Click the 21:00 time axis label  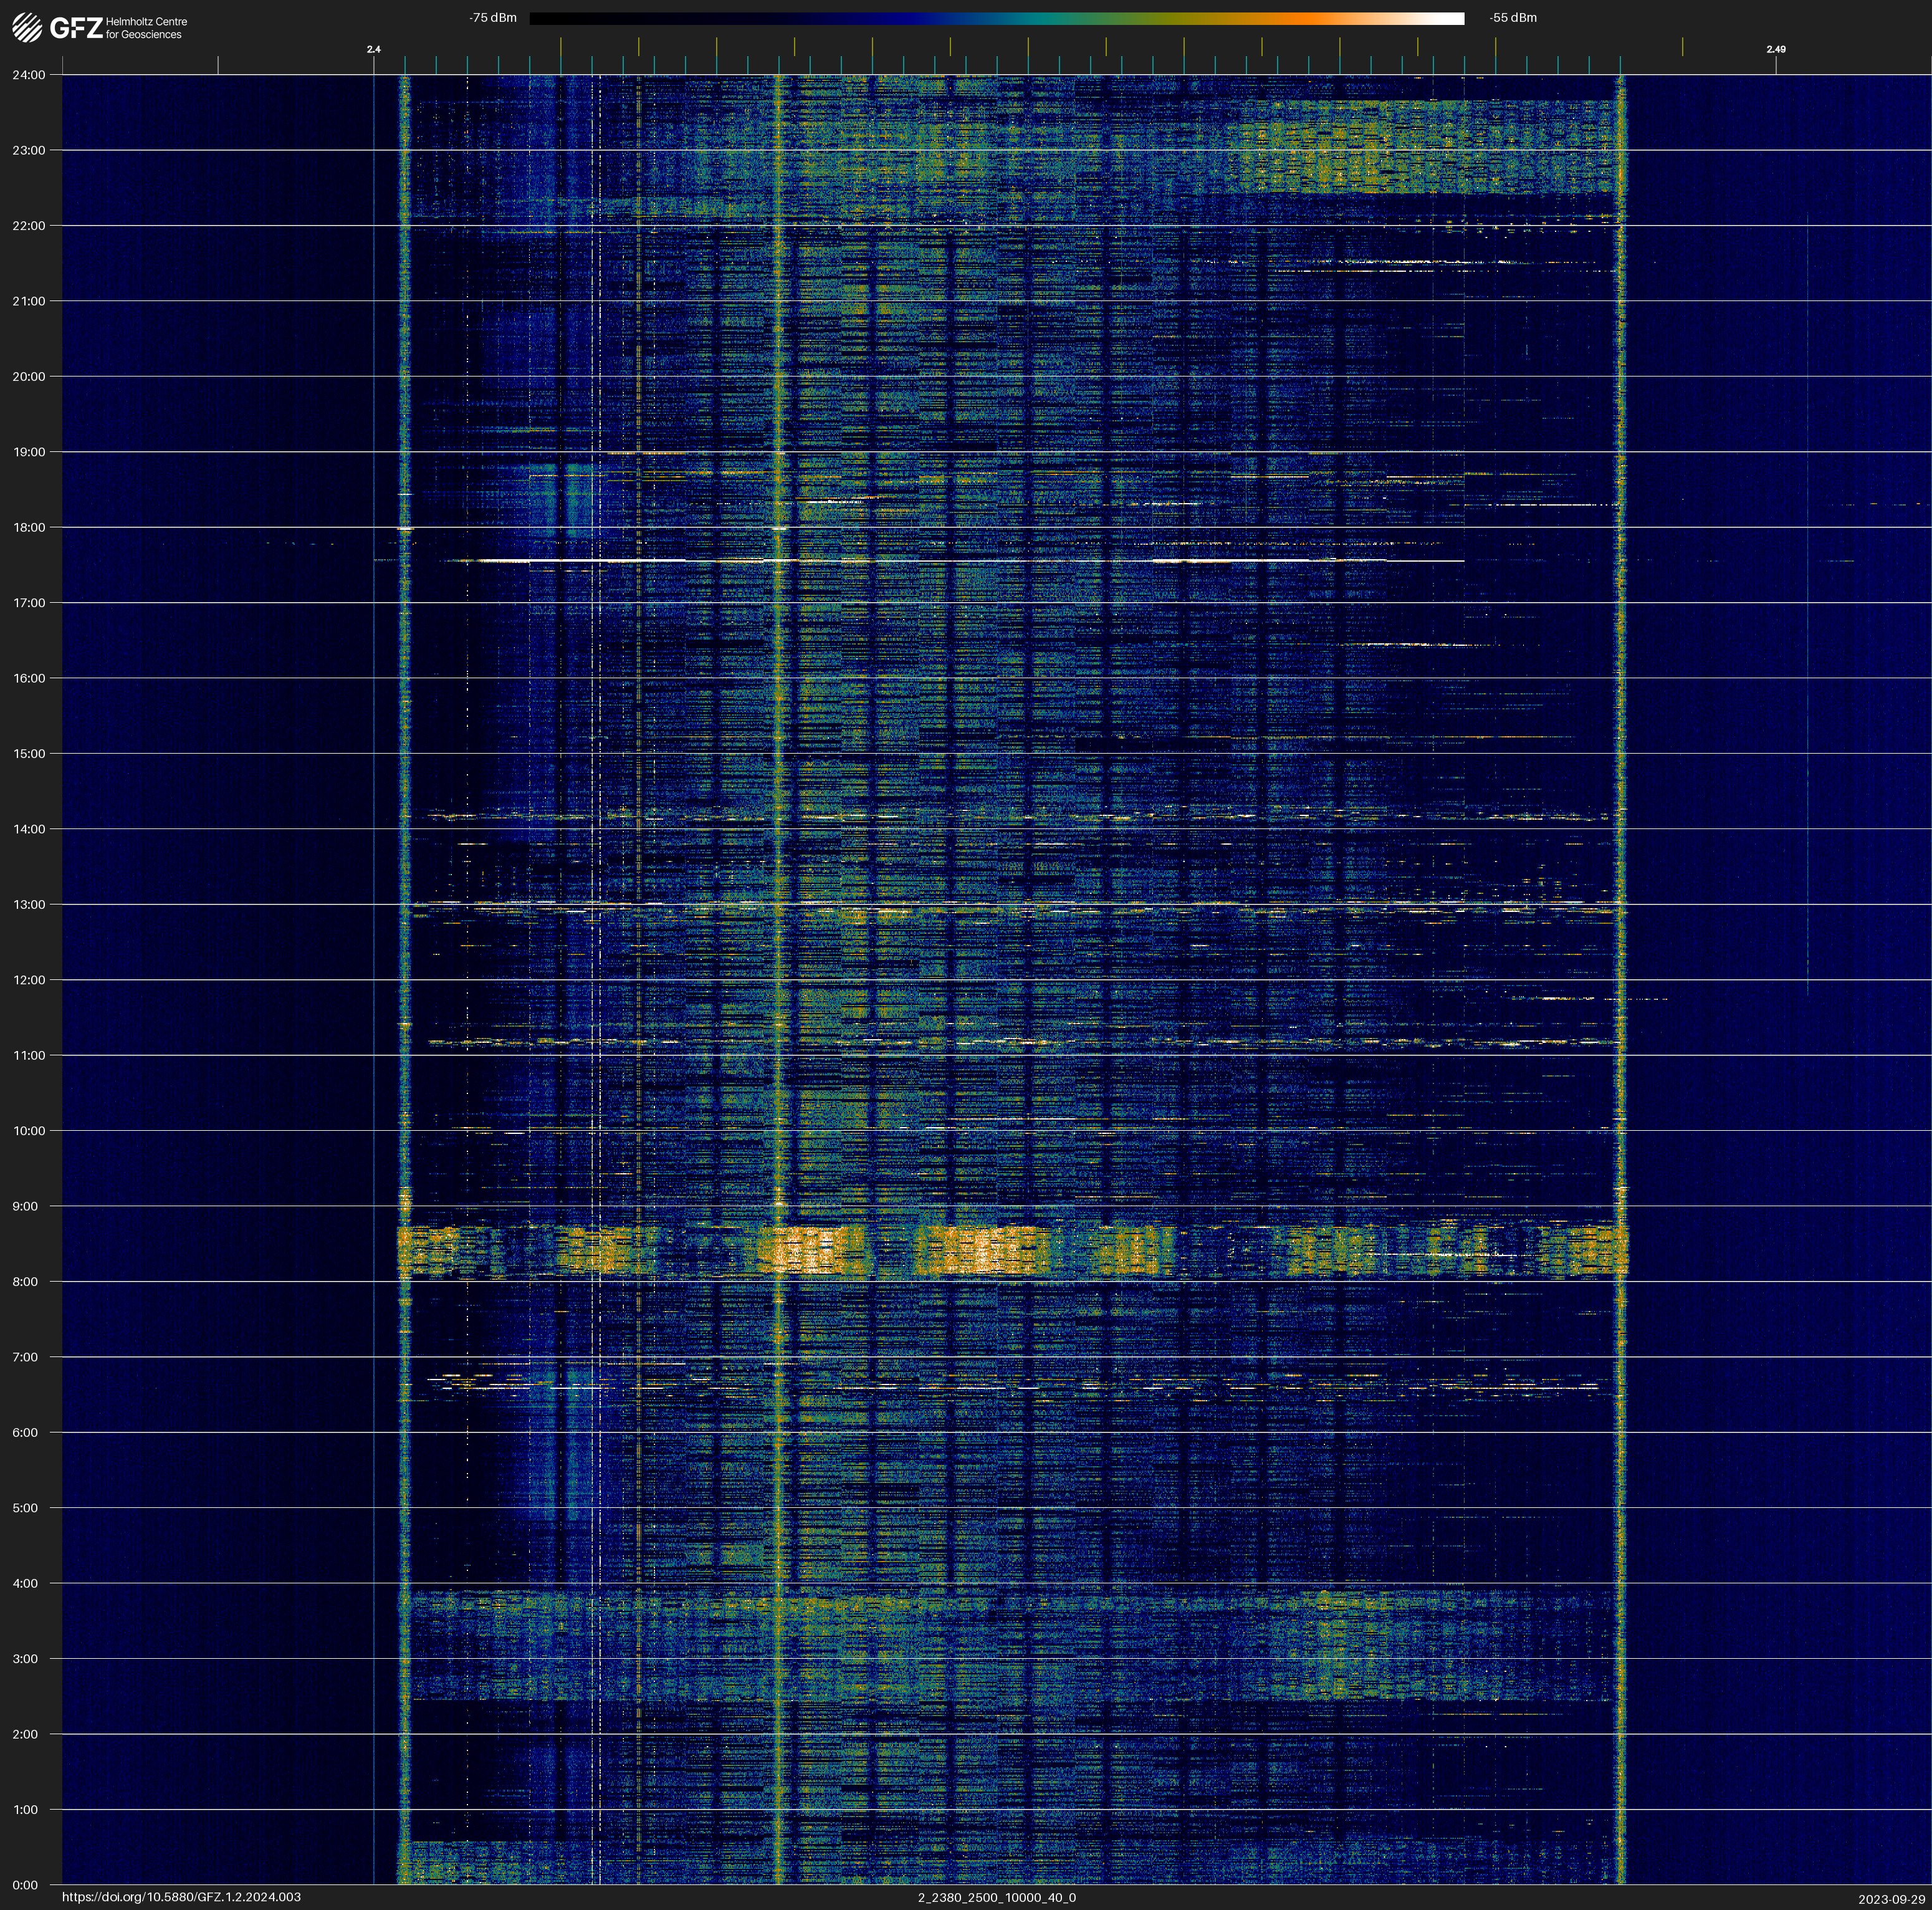click(29, 301)
